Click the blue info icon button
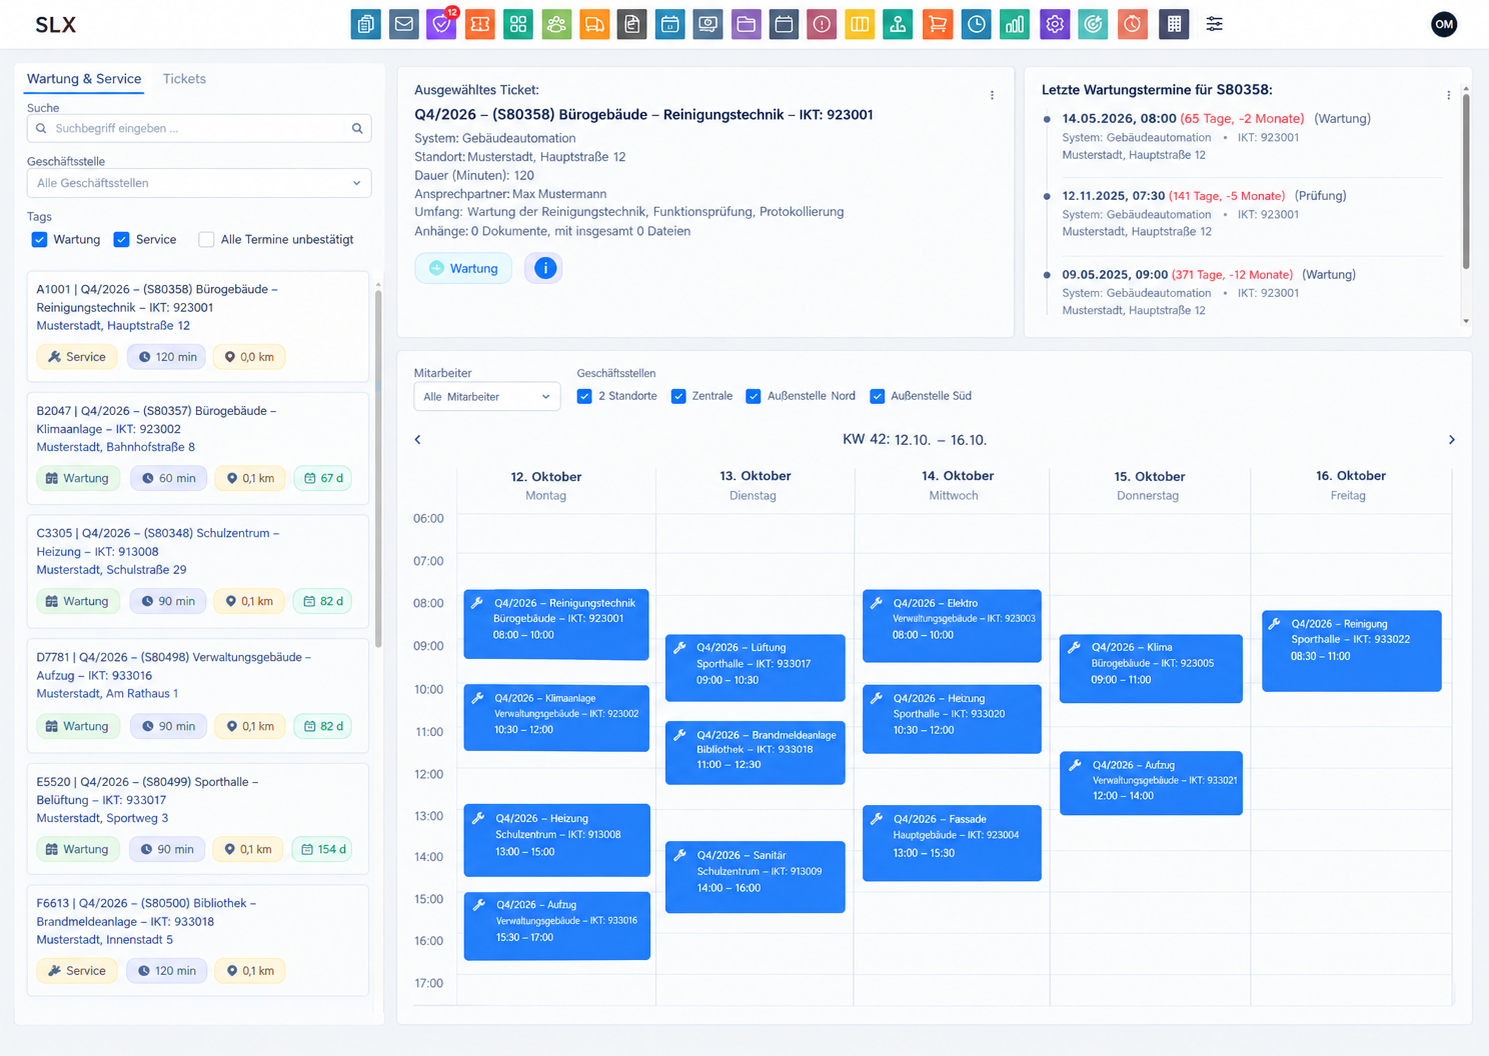 click(x=544, y=268)
